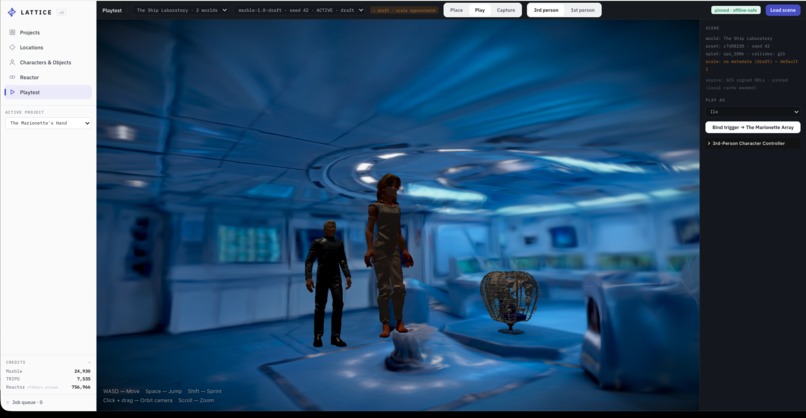Open Characters & Objects section
This screenshot has width=806, height=418.
(x=48, y=62)
